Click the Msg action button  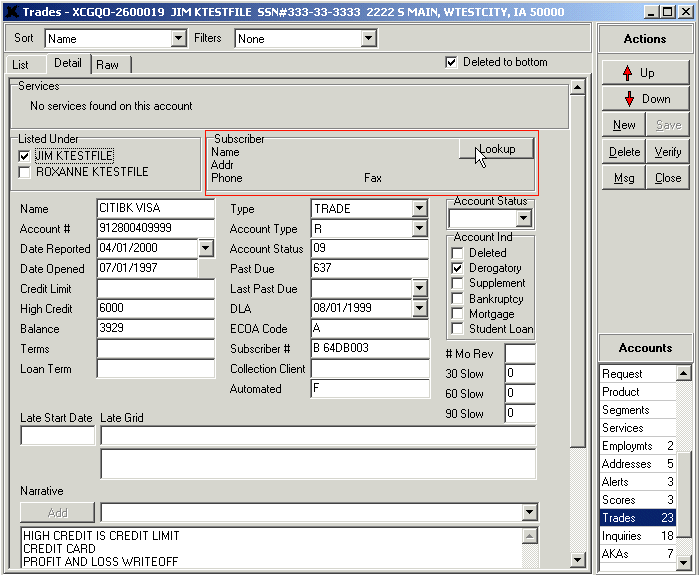(x=624, y=178)
